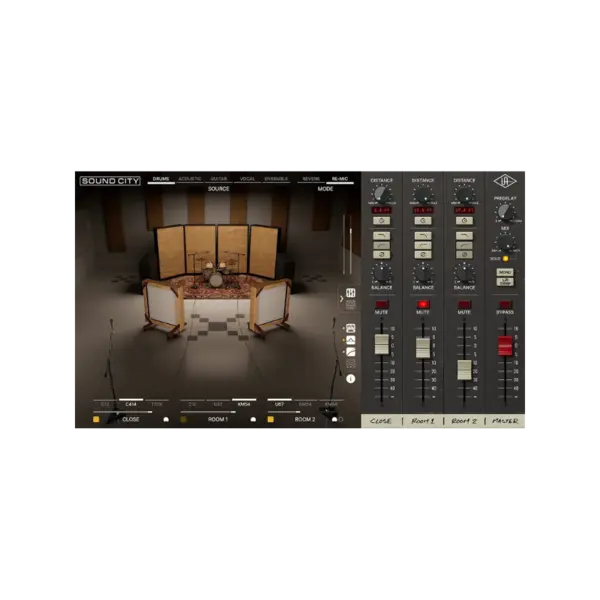The image size is (600, 600).
Task: Choose the KM54 mic for Room 1
Action: 244,404
